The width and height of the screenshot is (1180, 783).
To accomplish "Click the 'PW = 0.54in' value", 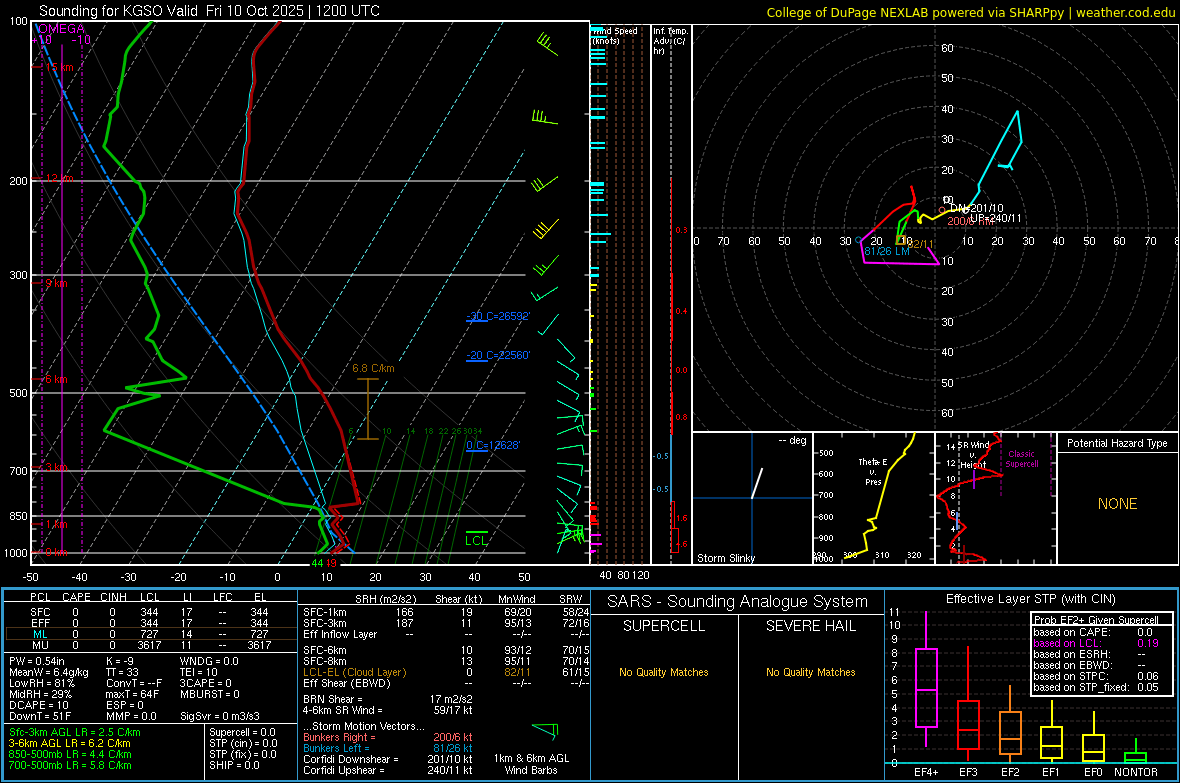I will coord(37,661).
